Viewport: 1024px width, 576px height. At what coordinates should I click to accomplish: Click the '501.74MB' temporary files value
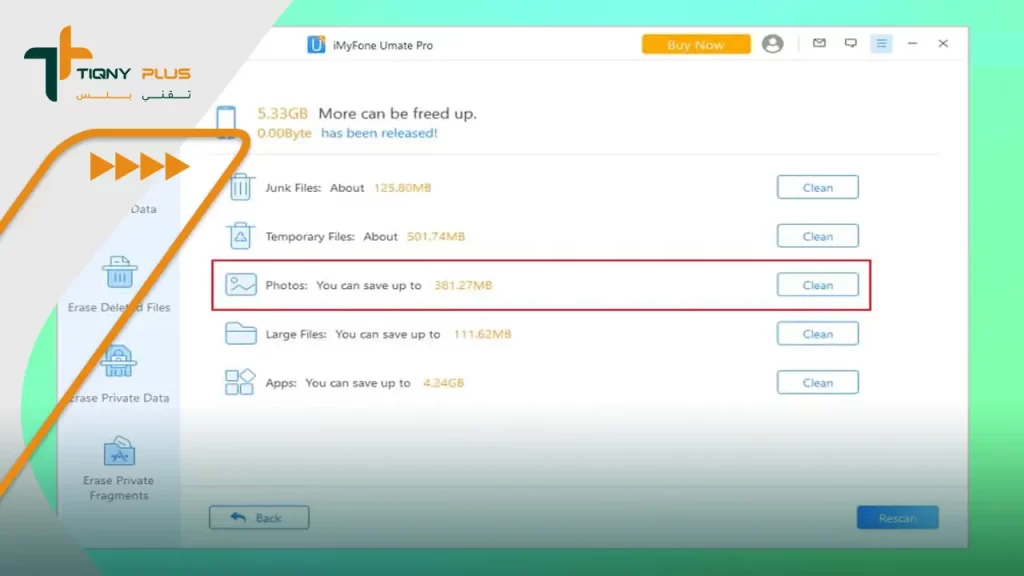[436, 236]
